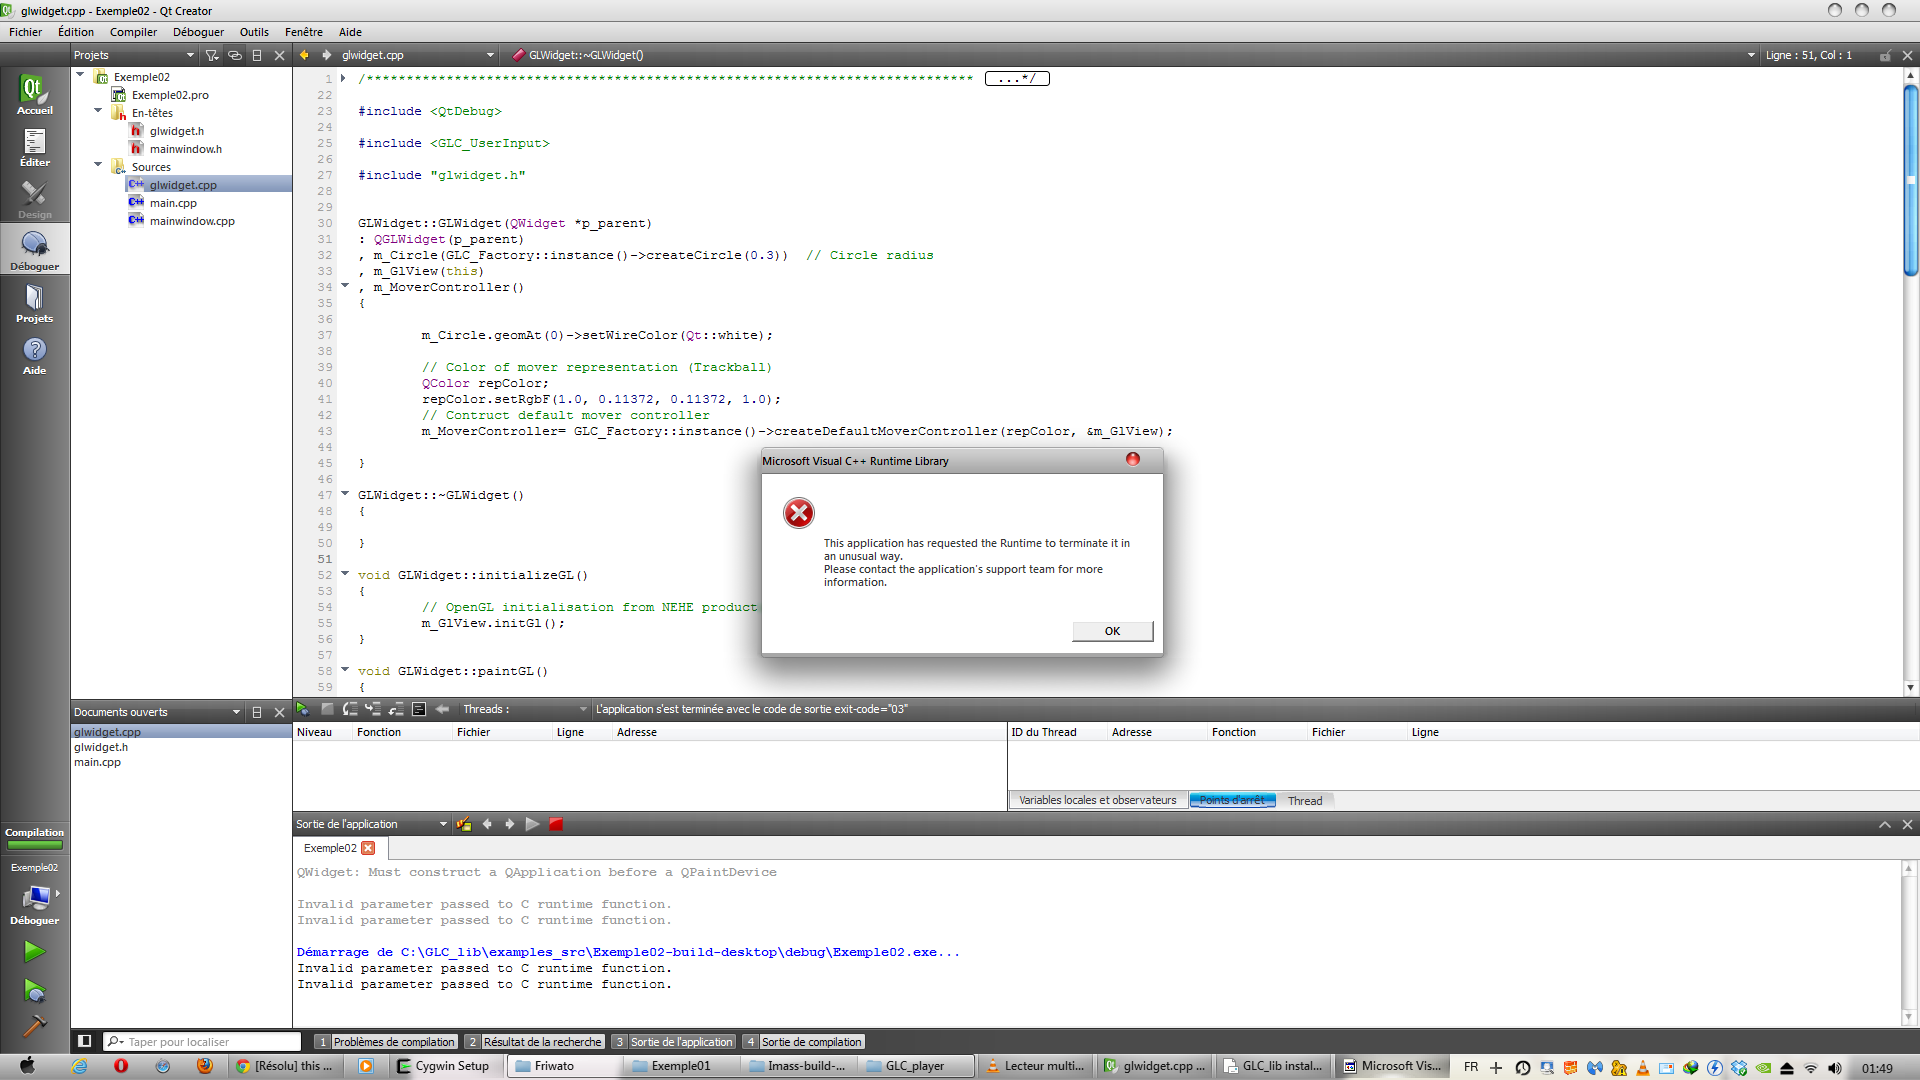Viewport: 1920px width, 1080px height.
Task: Click the filter icon in Projets panel
Action: (212, 55)
